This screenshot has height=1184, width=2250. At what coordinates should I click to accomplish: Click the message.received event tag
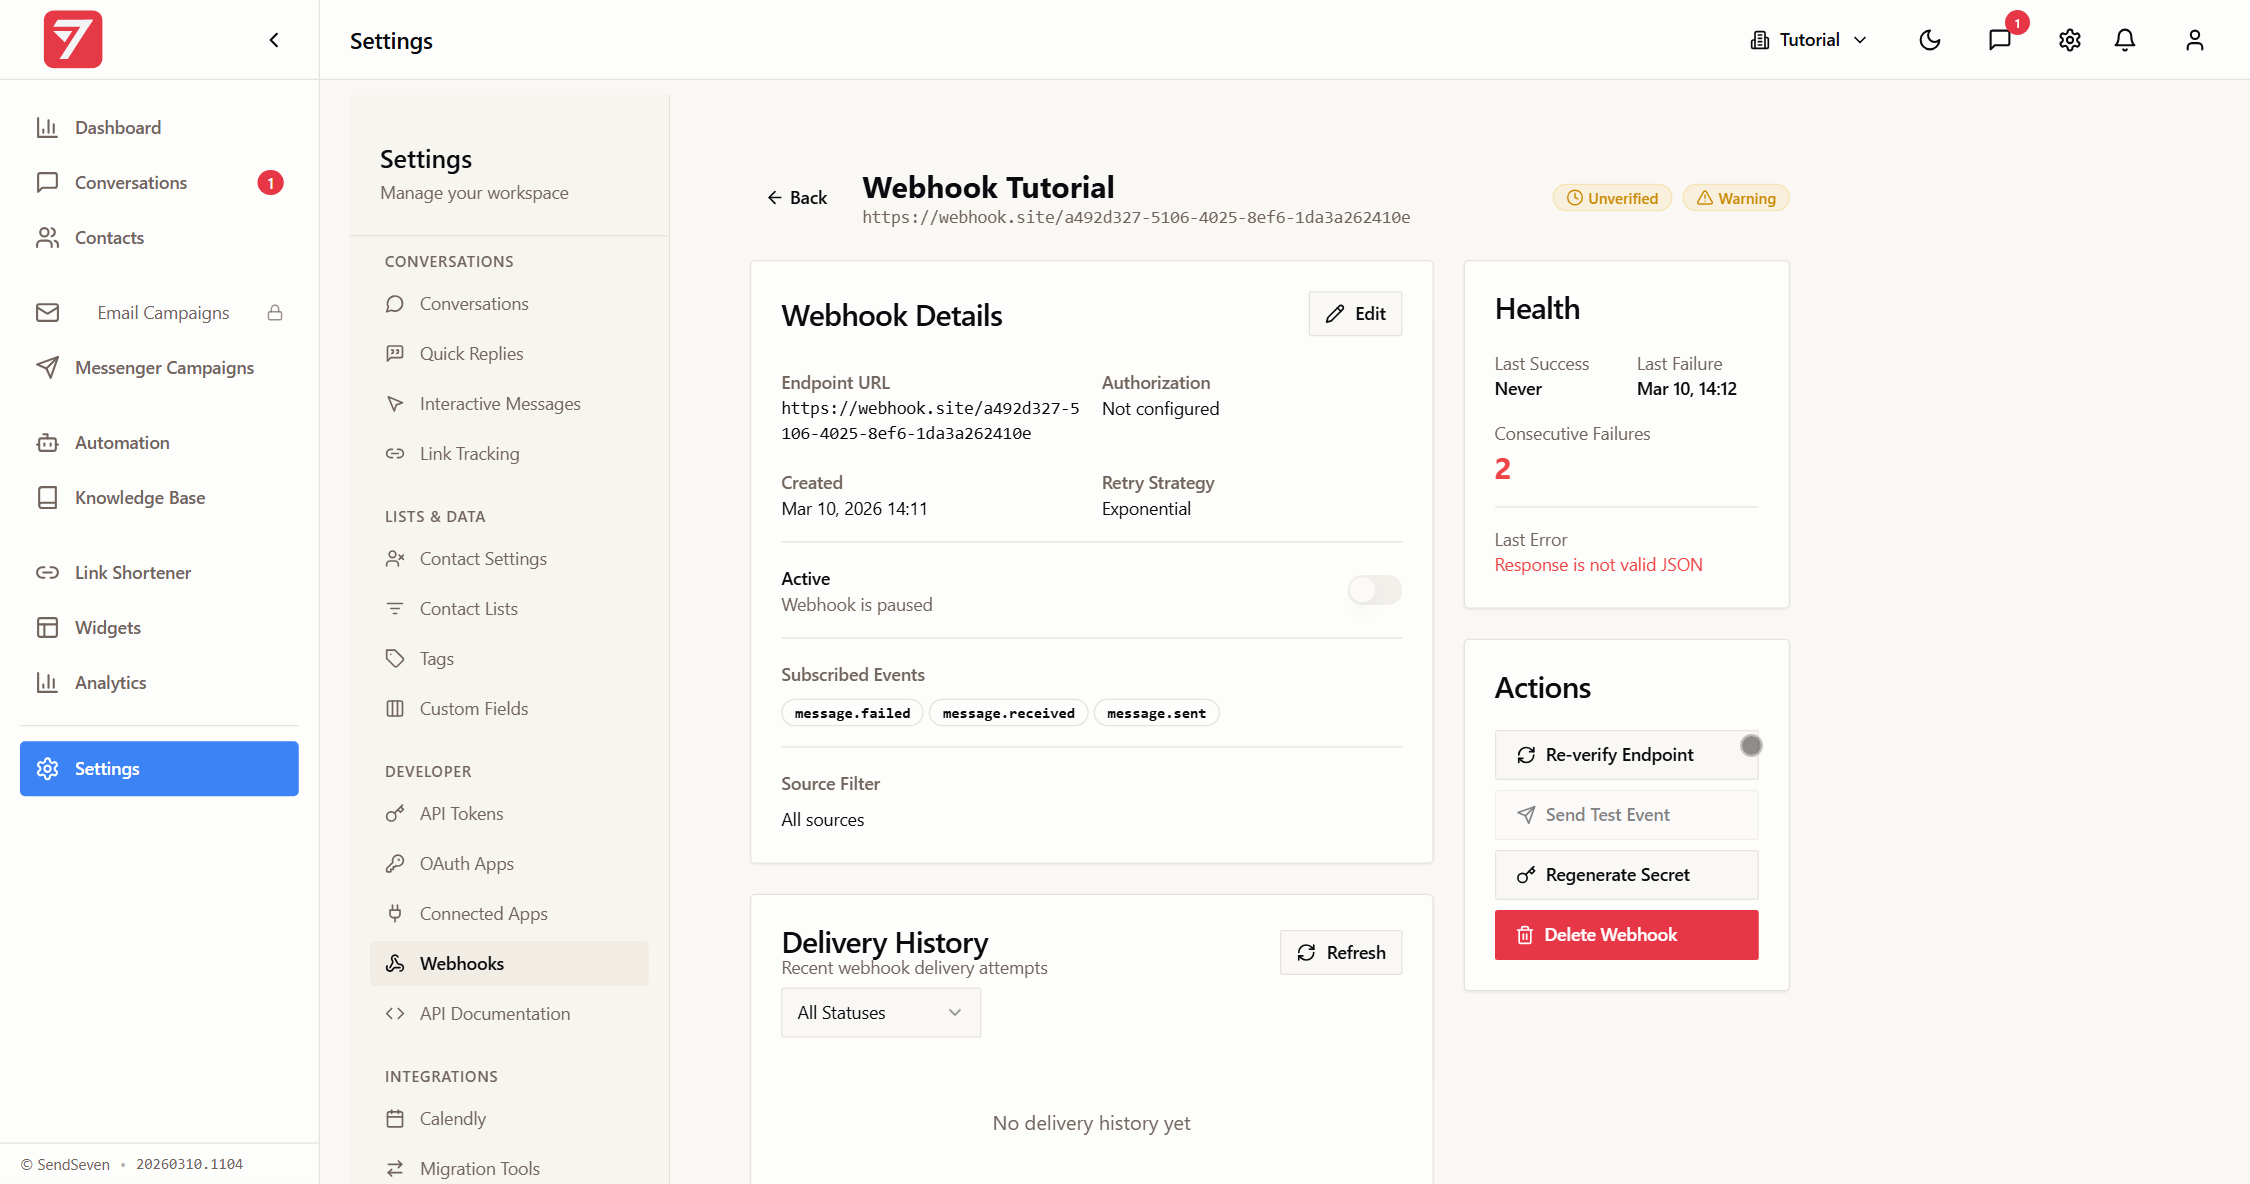(1008, 713)
